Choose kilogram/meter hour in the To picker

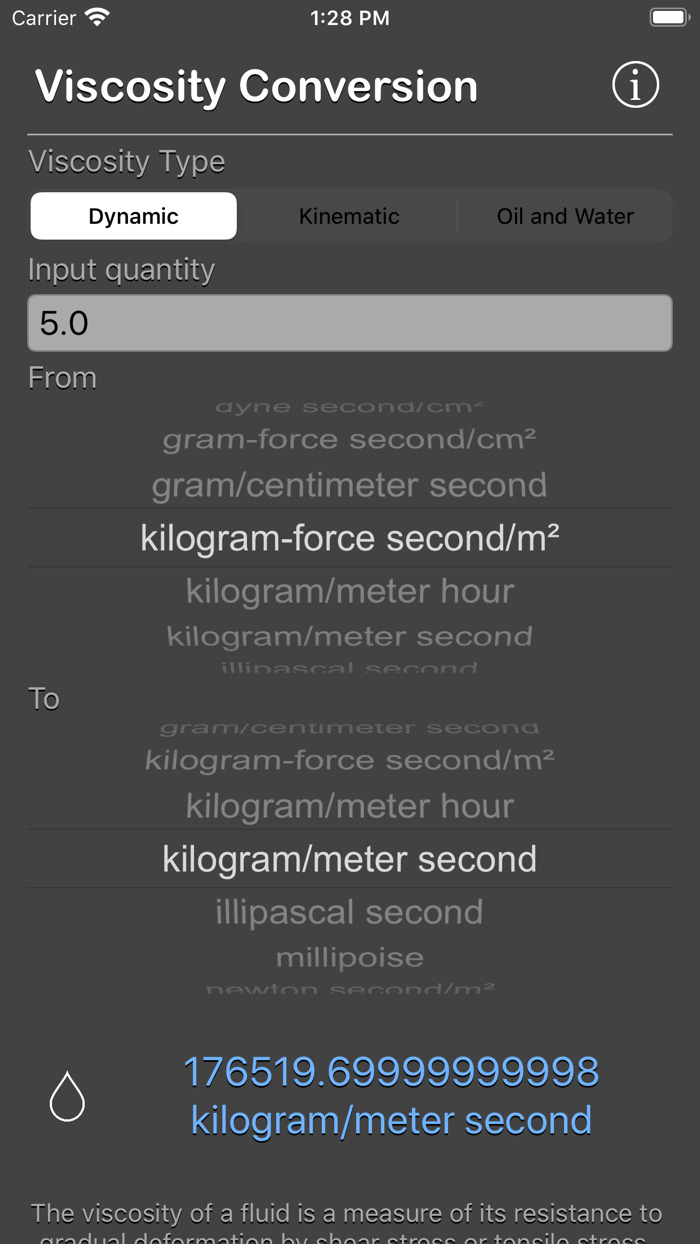tap(350, 805)
